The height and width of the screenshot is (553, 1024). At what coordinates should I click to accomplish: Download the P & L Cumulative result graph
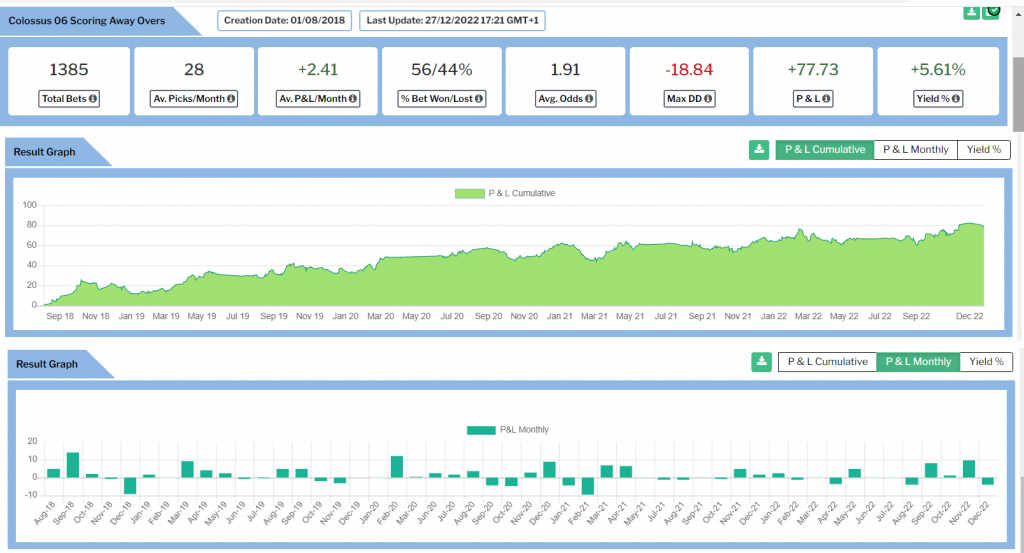(x=759, y=150)
